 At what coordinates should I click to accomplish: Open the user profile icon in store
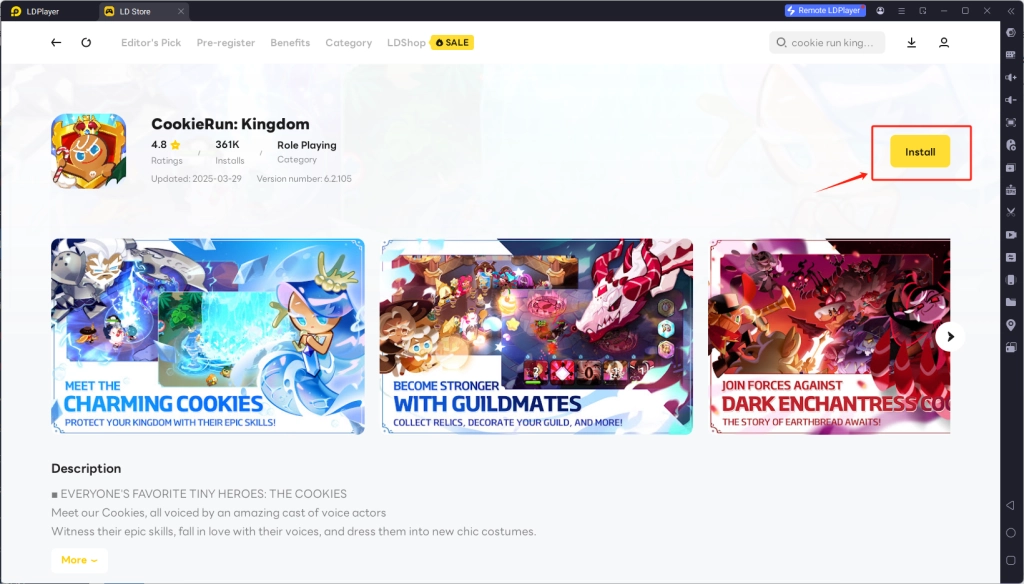pos(944,42)
